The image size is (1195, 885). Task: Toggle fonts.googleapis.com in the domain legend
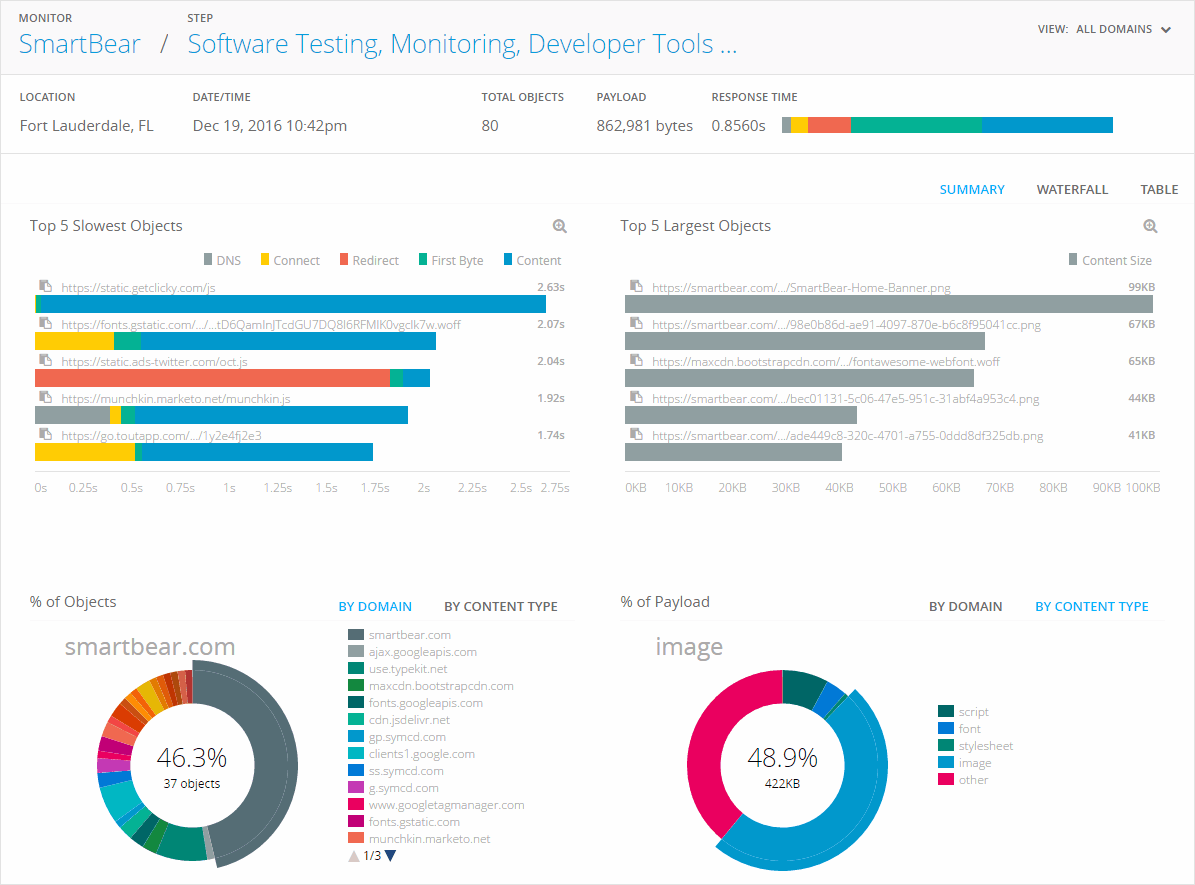[416, 703]
